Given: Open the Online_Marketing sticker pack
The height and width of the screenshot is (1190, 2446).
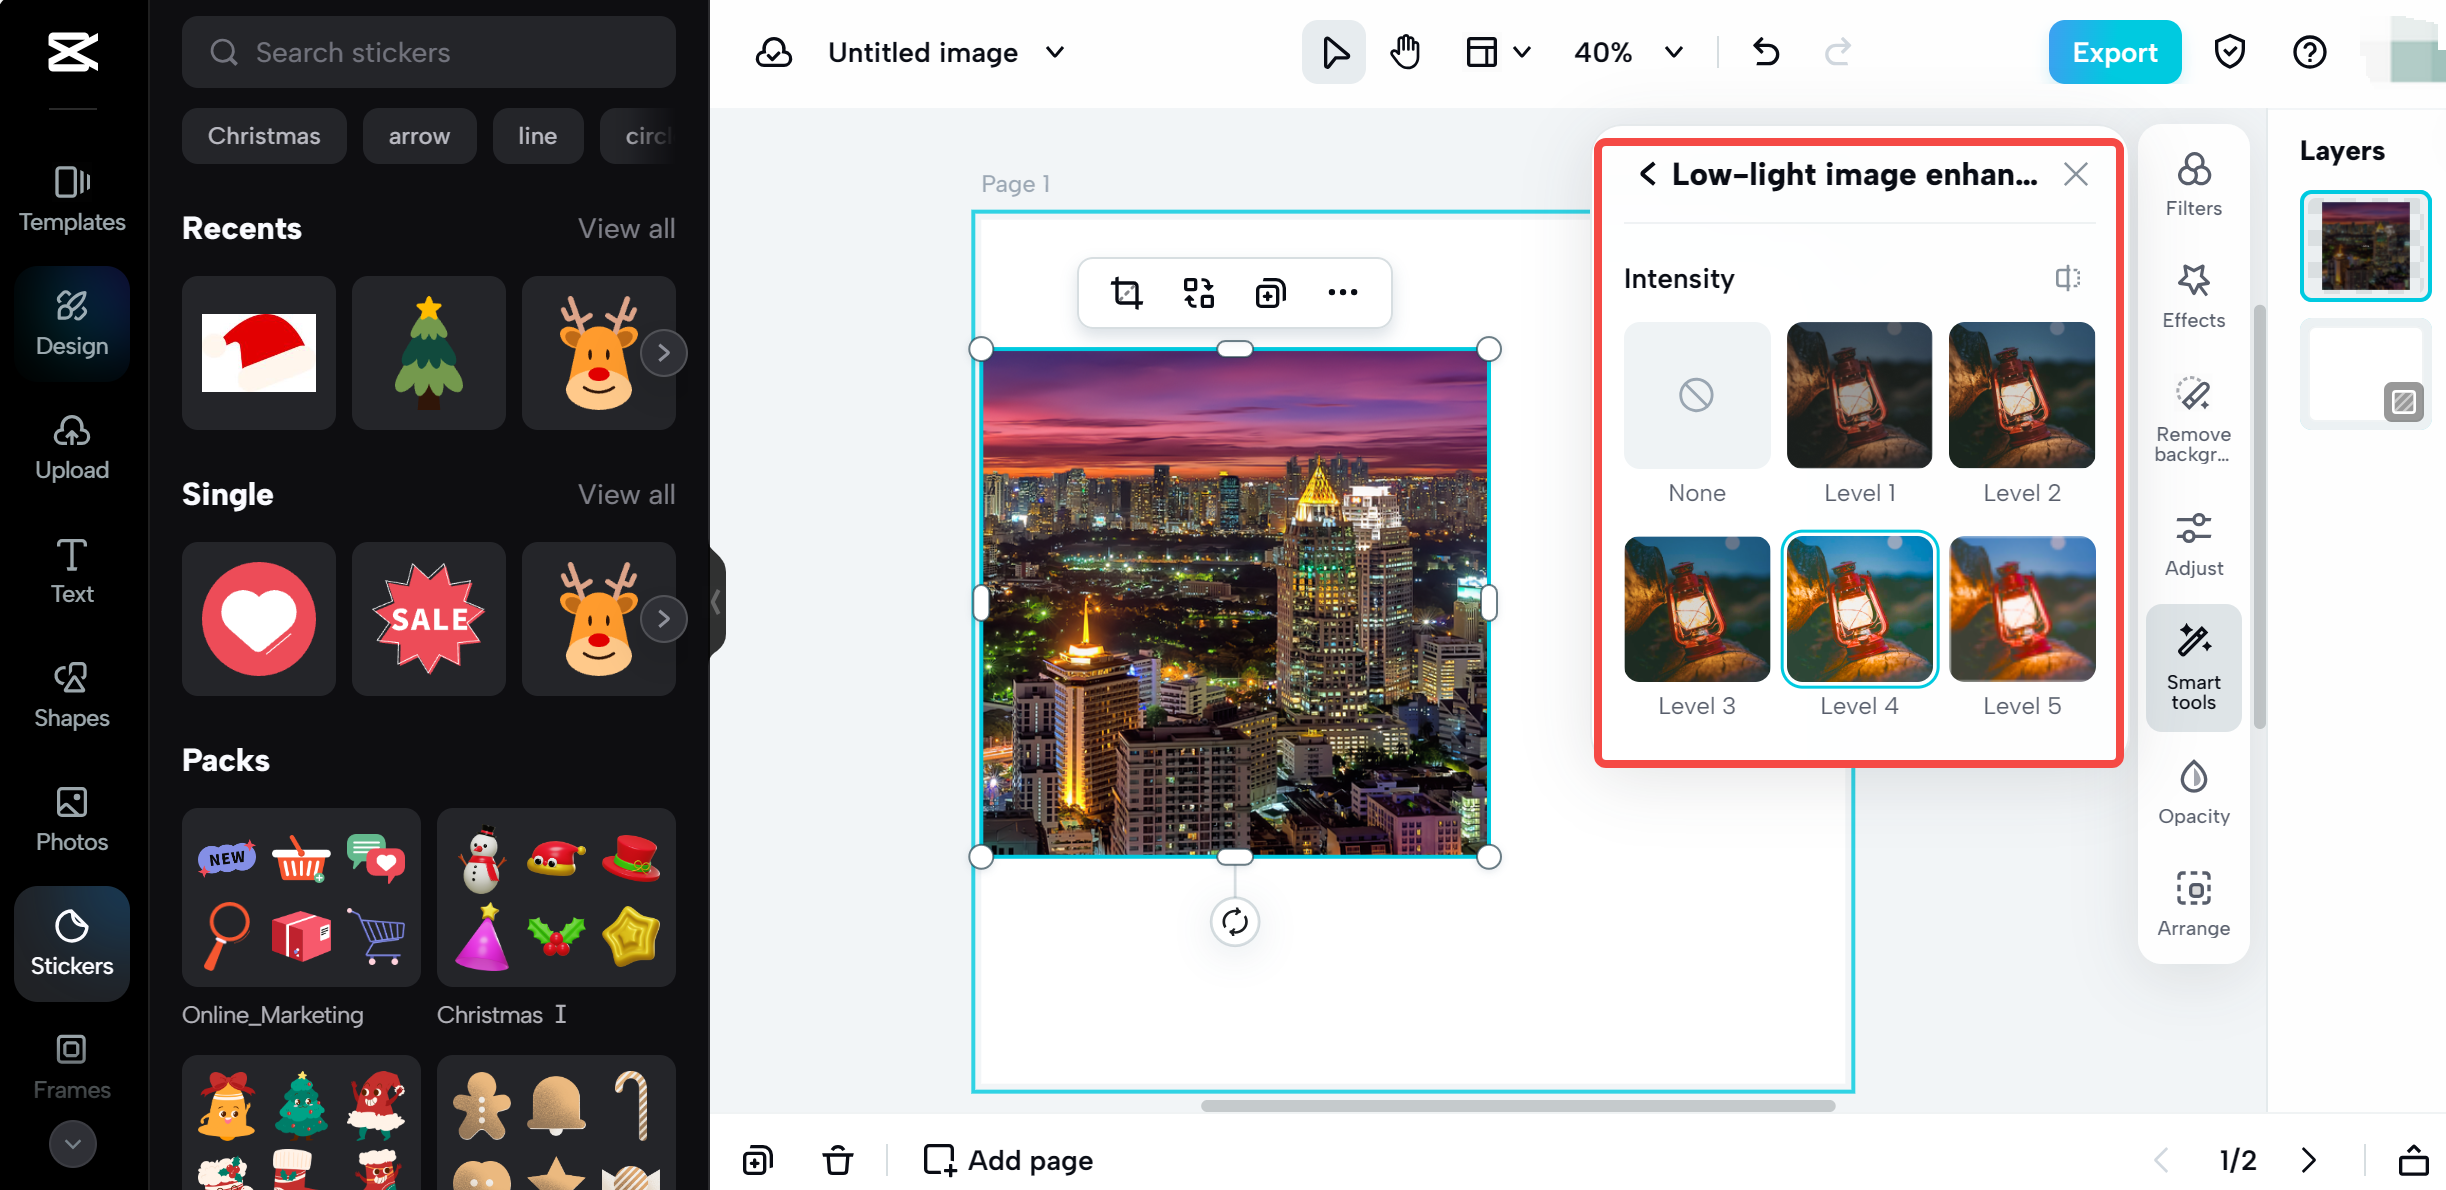Looking at the screenshot, I should point(301,897).
